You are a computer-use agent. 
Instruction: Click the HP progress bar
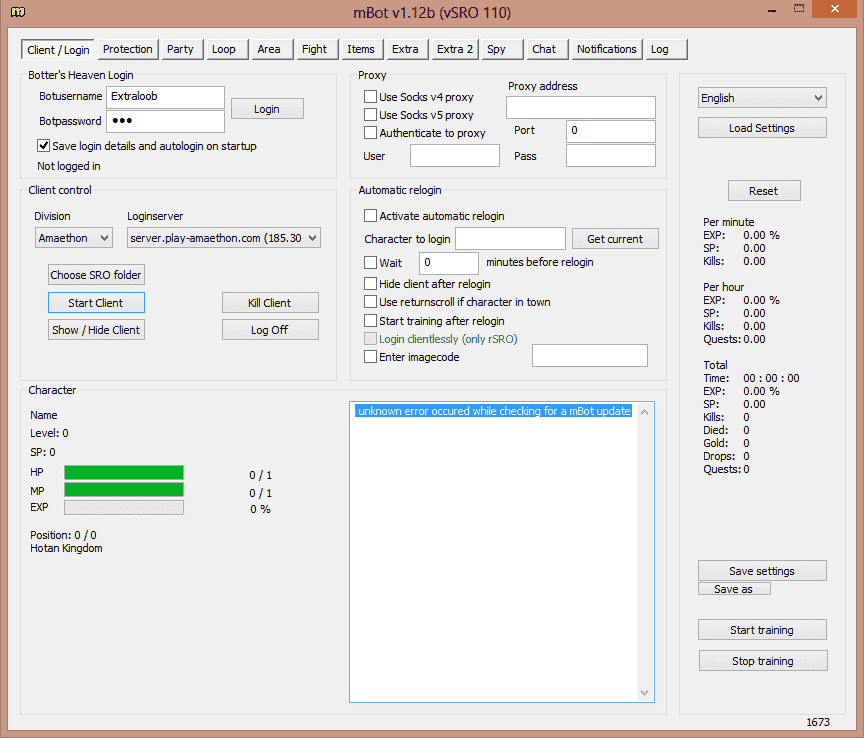[124, 472]
